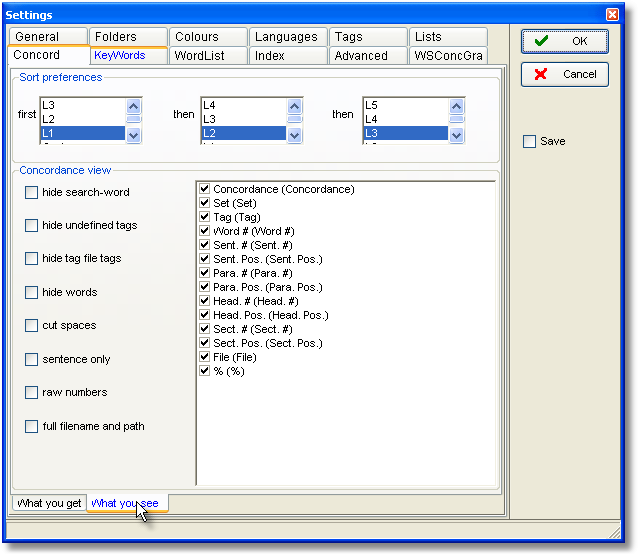Select L4 in the third sort list
Viewport: 639px width, 557px height.
pyautogui.click(x=405, y=119)
